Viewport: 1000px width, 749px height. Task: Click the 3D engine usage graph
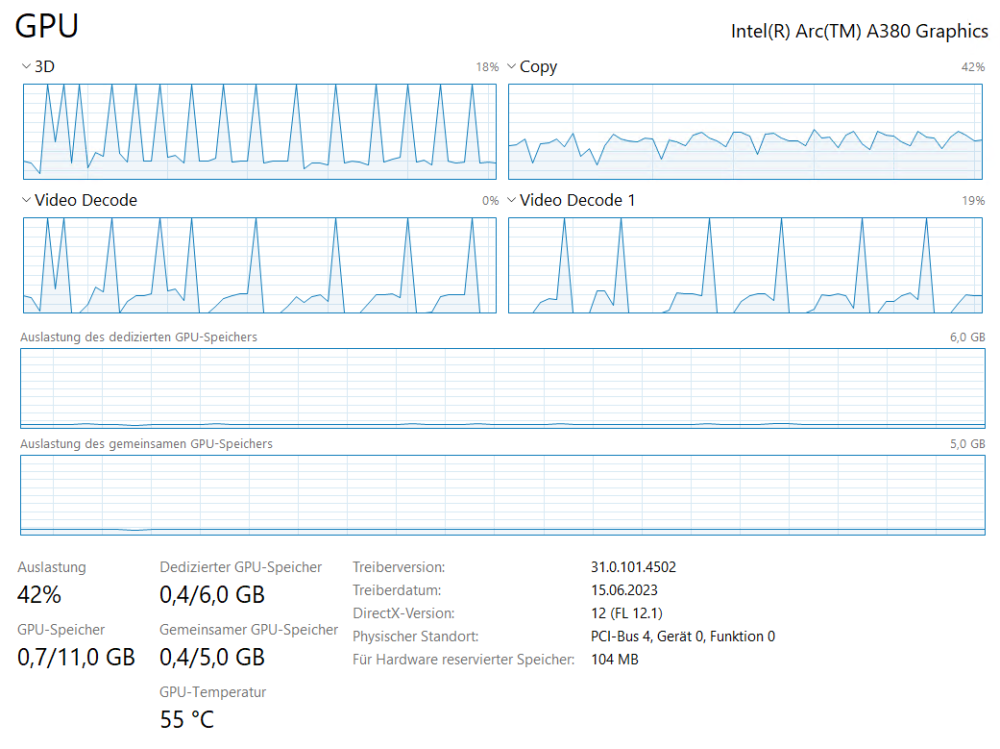[x=260, y=131]
